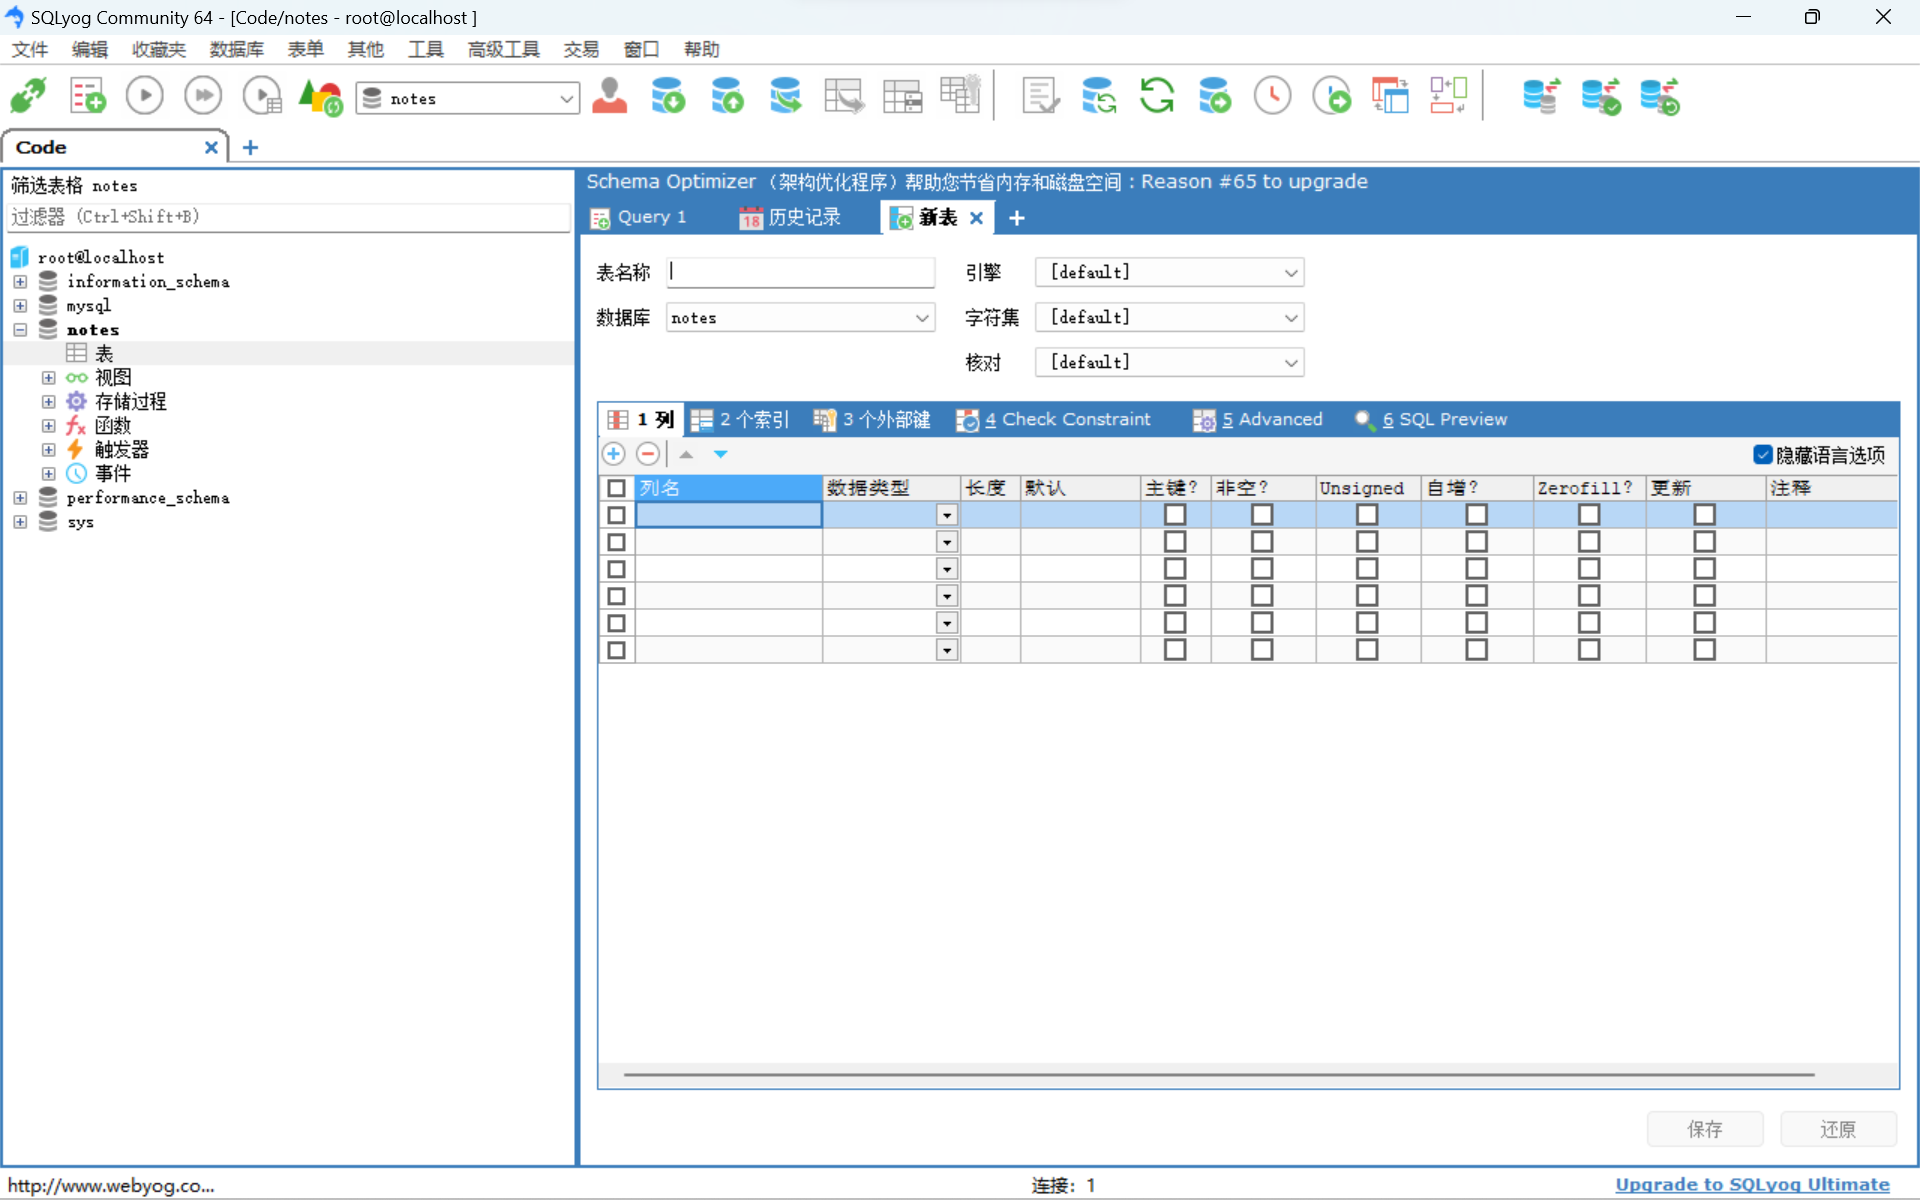
Task: Move column down with the blue arrow icon
Action: (x=720, y=454)
